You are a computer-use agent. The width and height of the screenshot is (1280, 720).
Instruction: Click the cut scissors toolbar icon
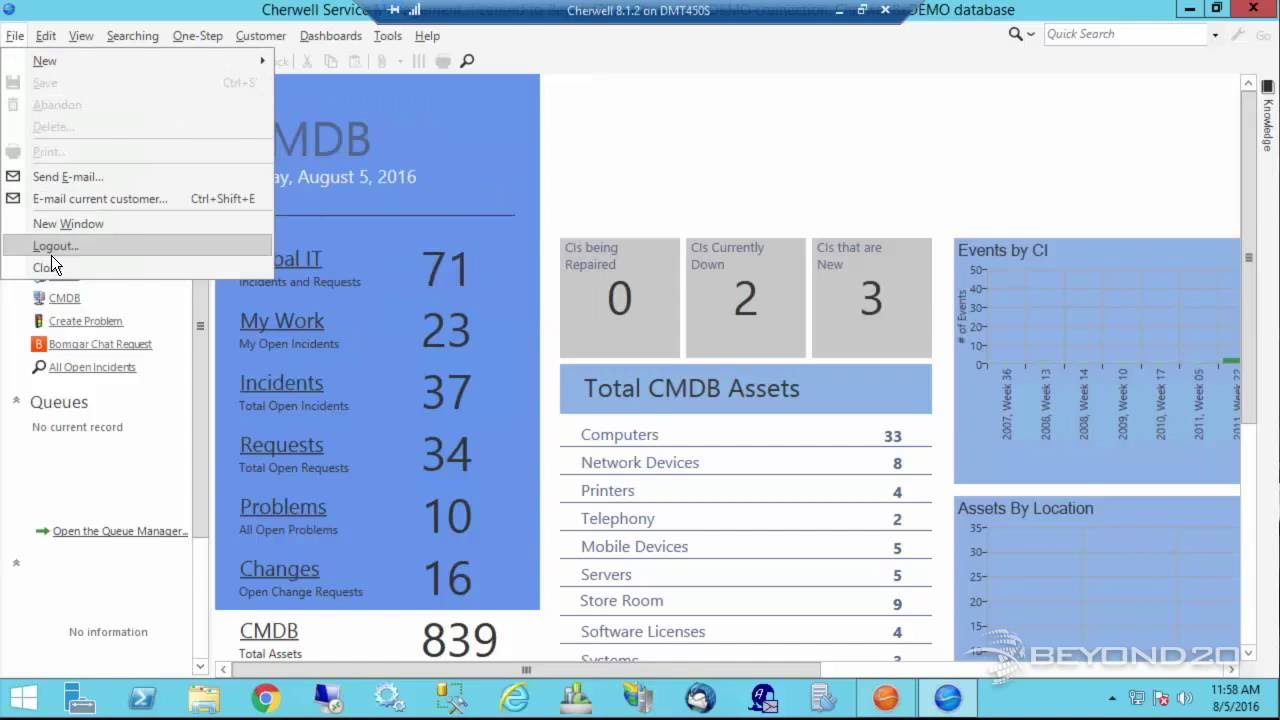pyautogui.click(x=307, y=61)
